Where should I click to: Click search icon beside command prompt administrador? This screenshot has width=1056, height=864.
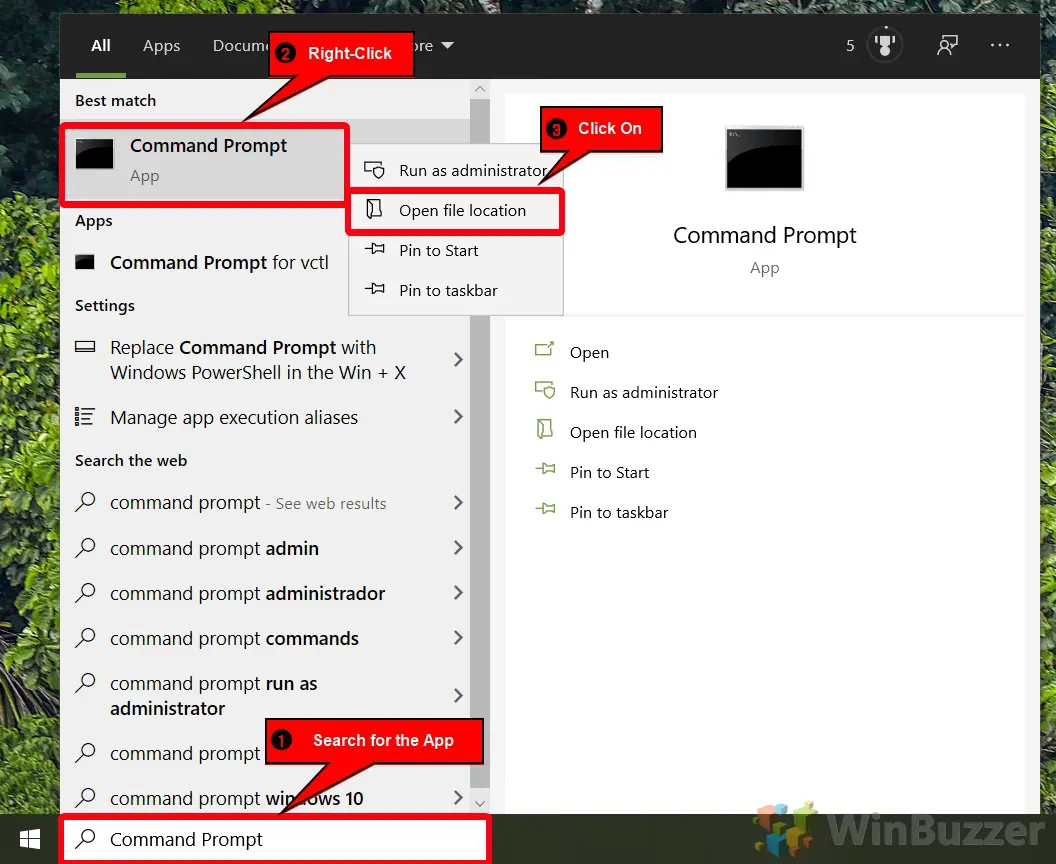[x=86, y=592]
